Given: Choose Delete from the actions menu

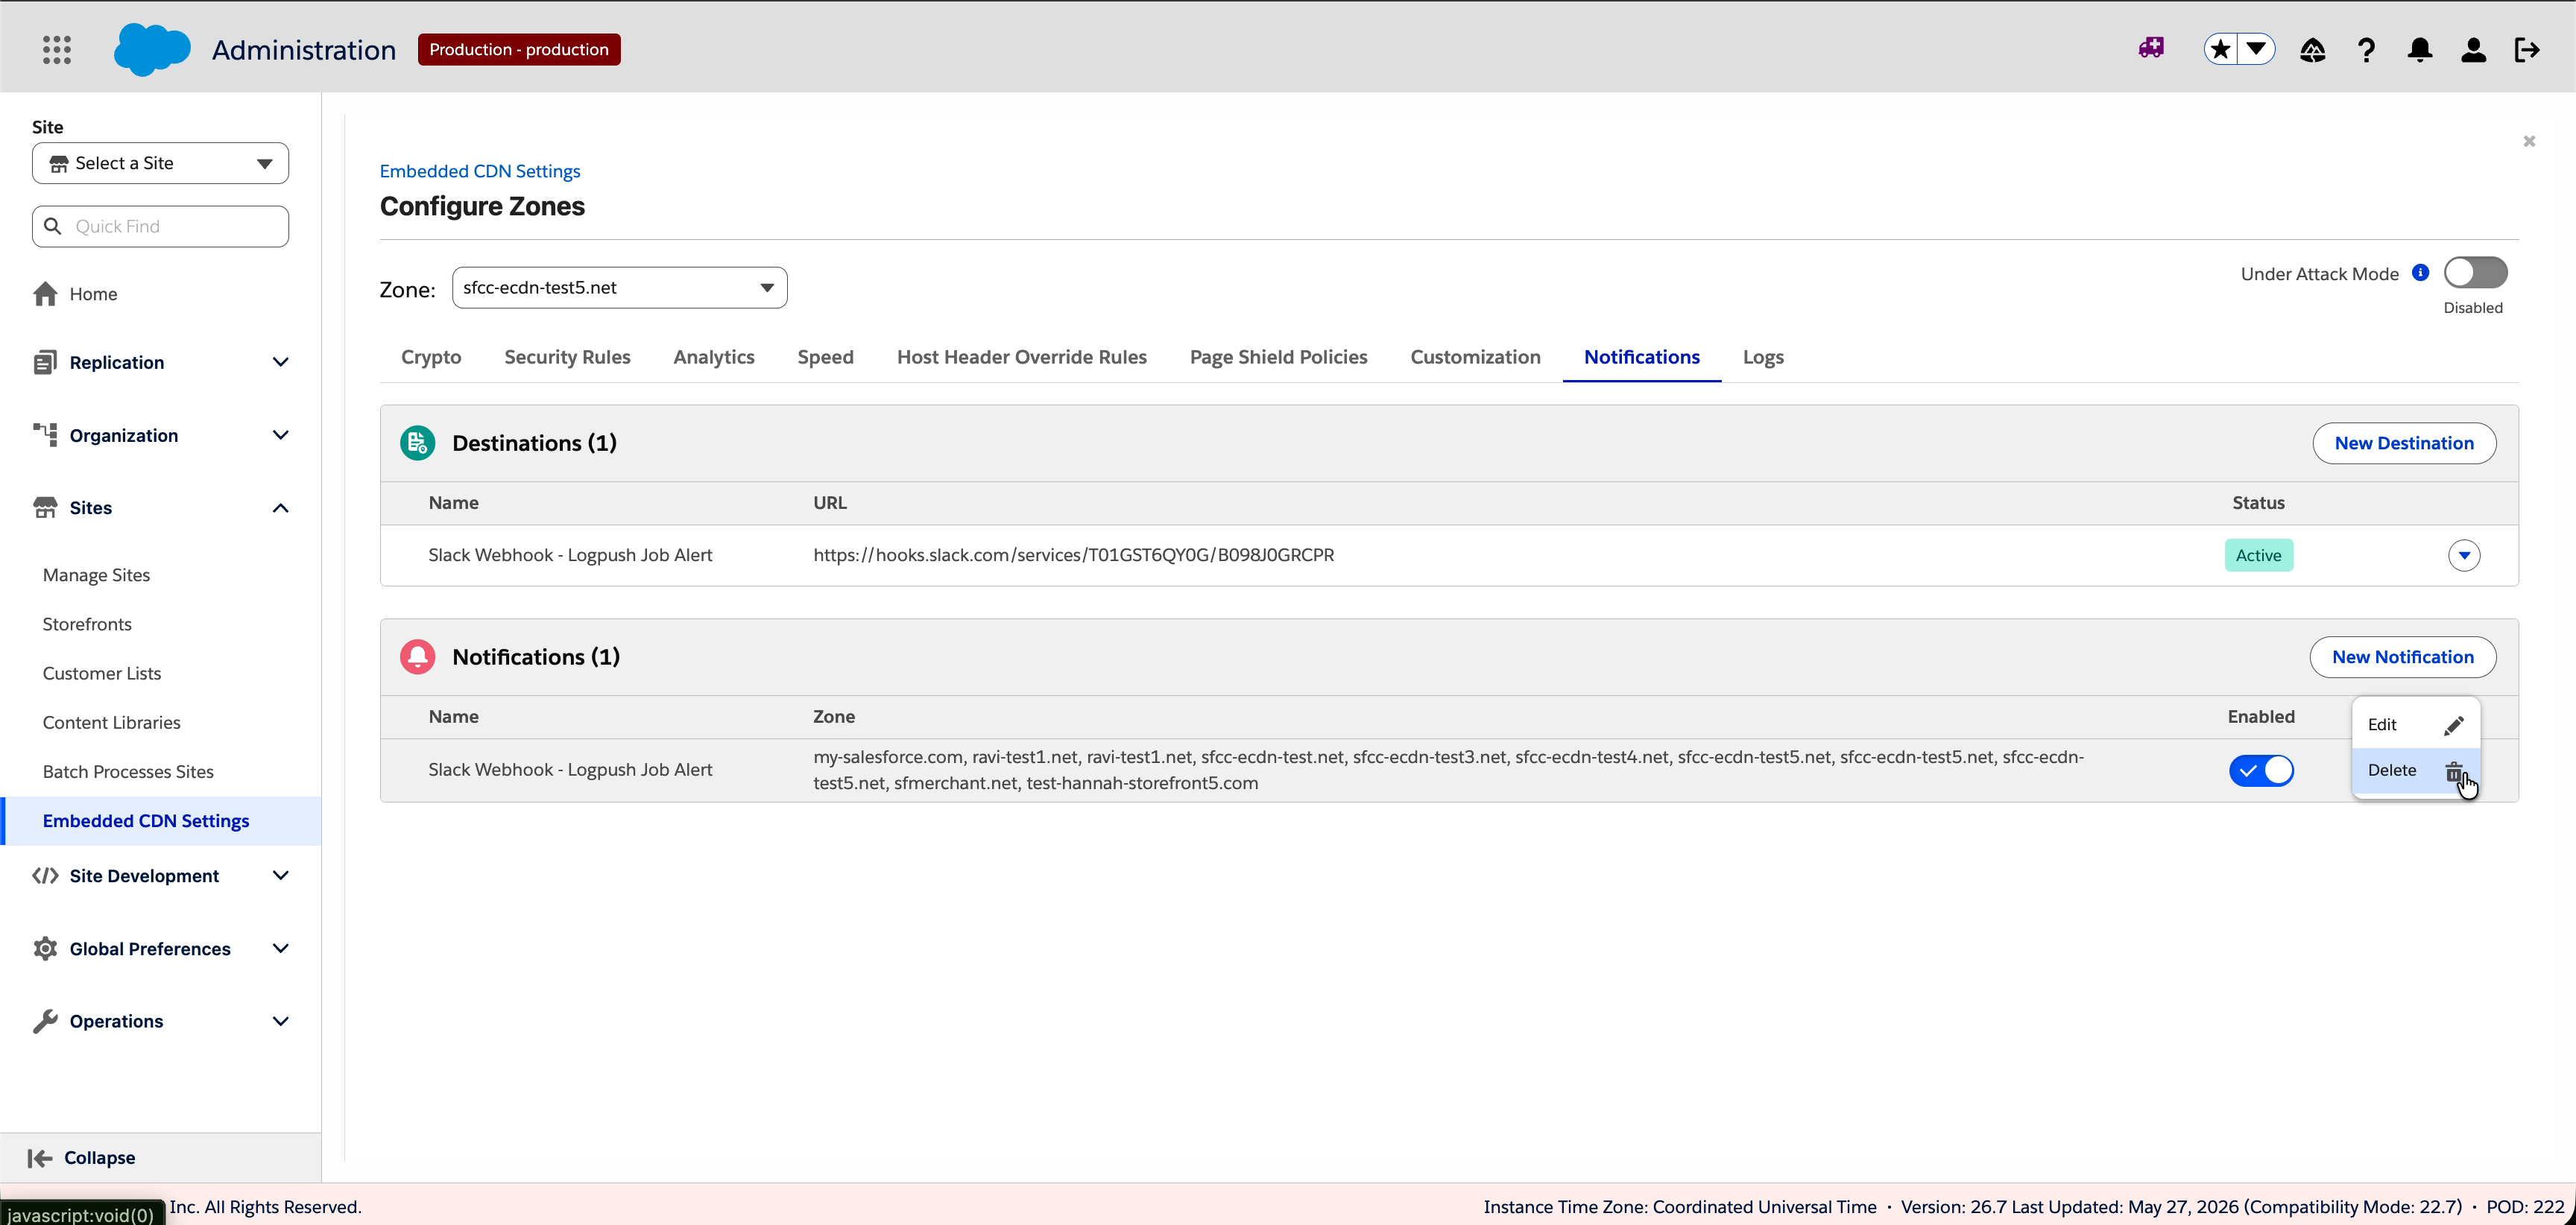Looking at the screenshot, I should (2415, 770).
